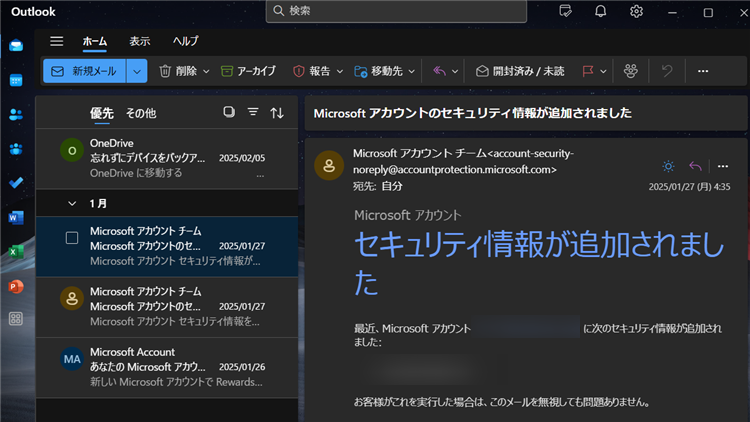
Task: Launch Excel from the left sidebar
Action: (16, 252)
